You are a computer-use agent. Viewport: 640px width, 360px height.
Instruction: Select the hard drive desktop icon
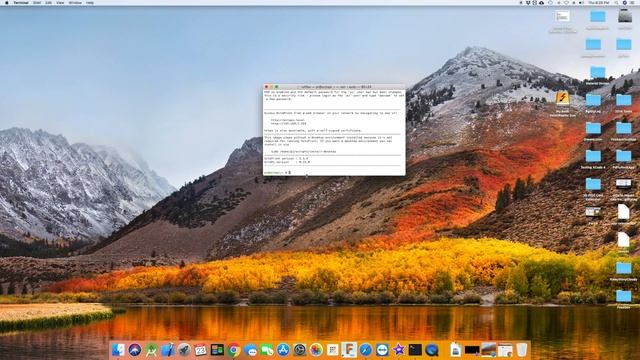(624, 16)
